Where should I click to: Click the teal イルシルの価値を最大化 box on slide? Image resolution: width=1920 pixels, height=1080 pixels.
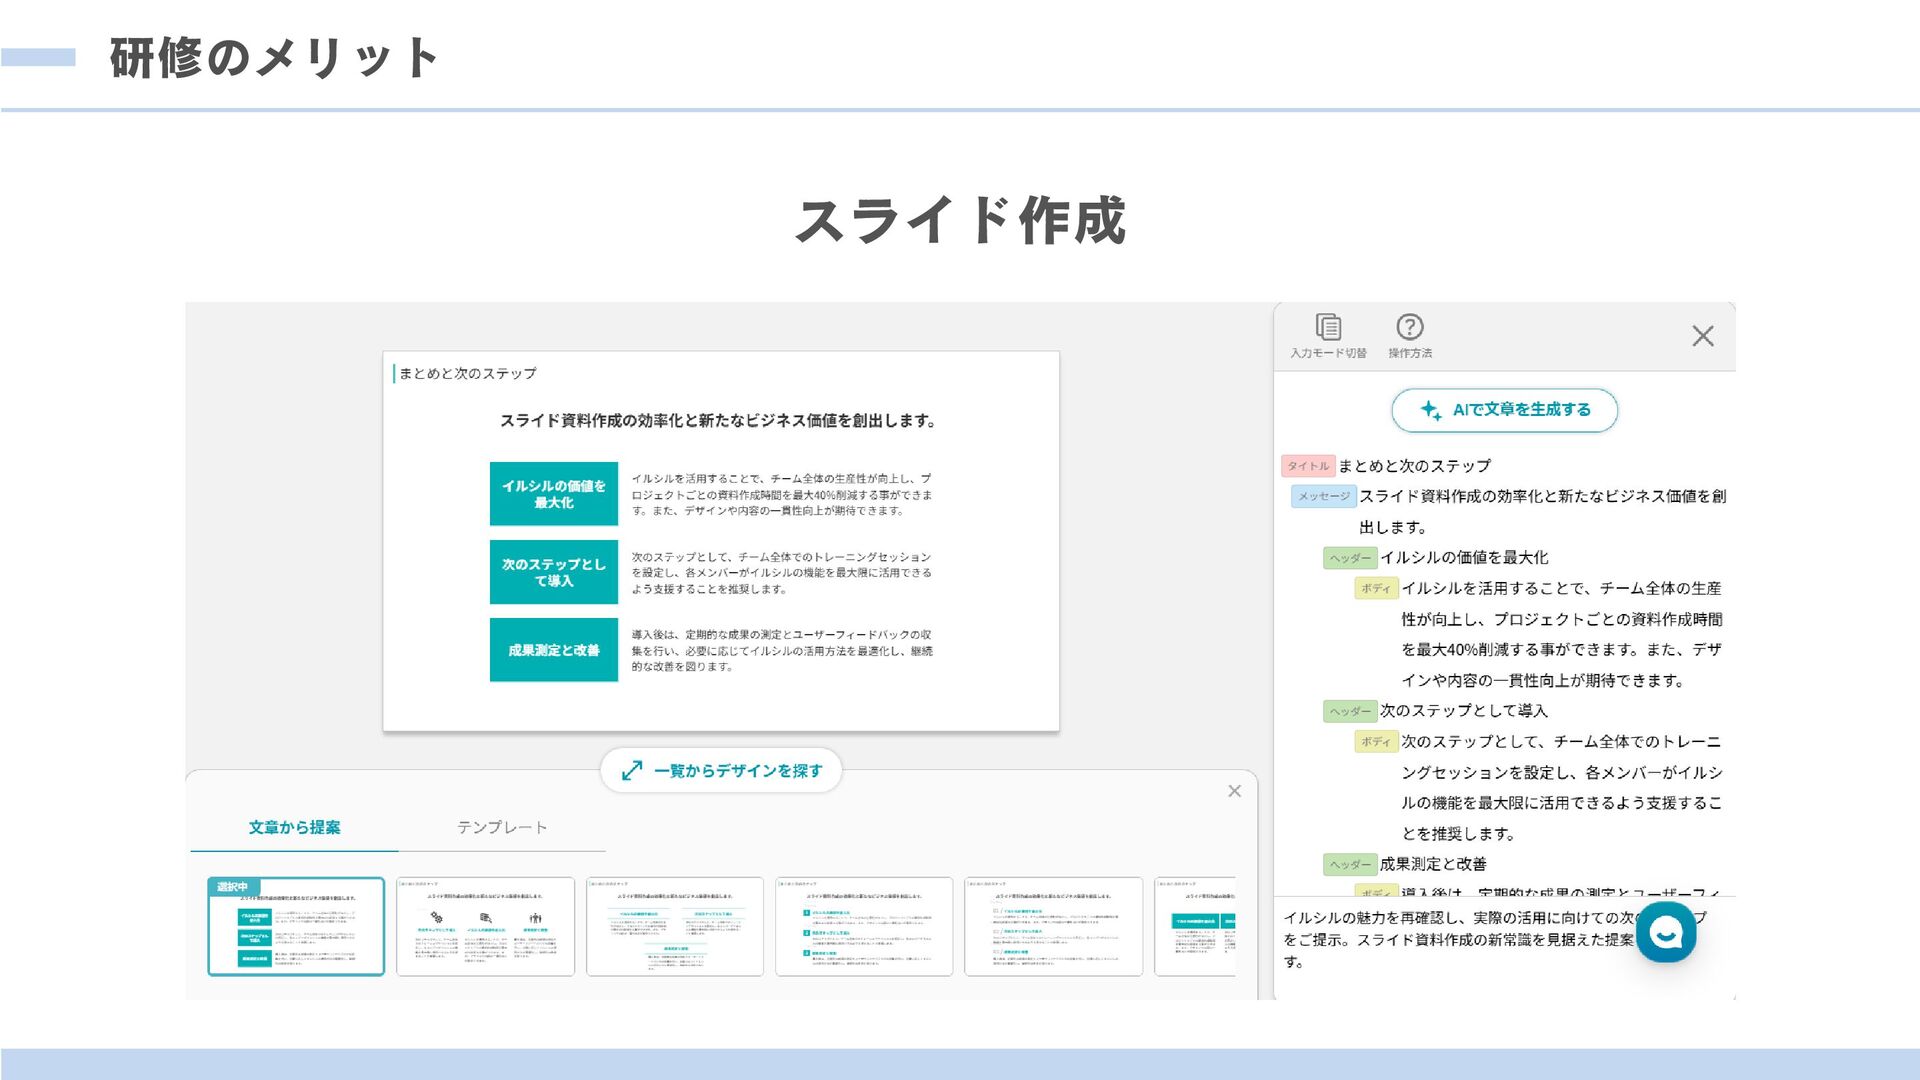(x=554, y=494)
